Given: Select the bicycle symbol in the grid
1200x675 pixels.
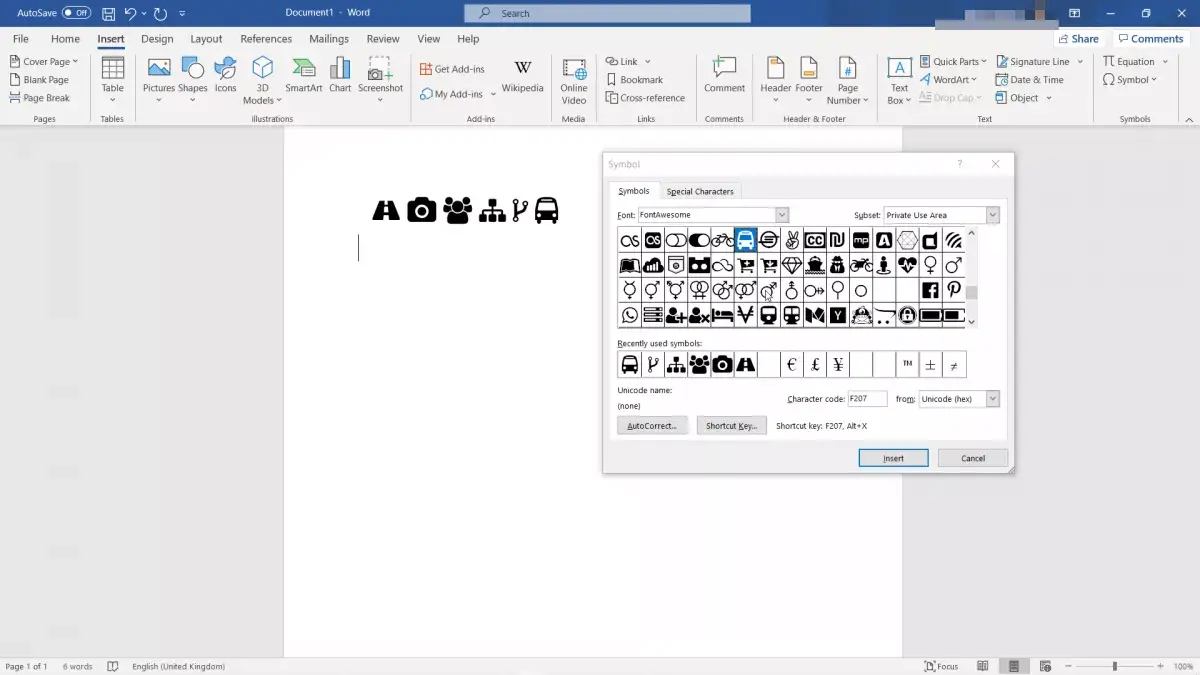Looking at the screenshot, I should point(722,240).
